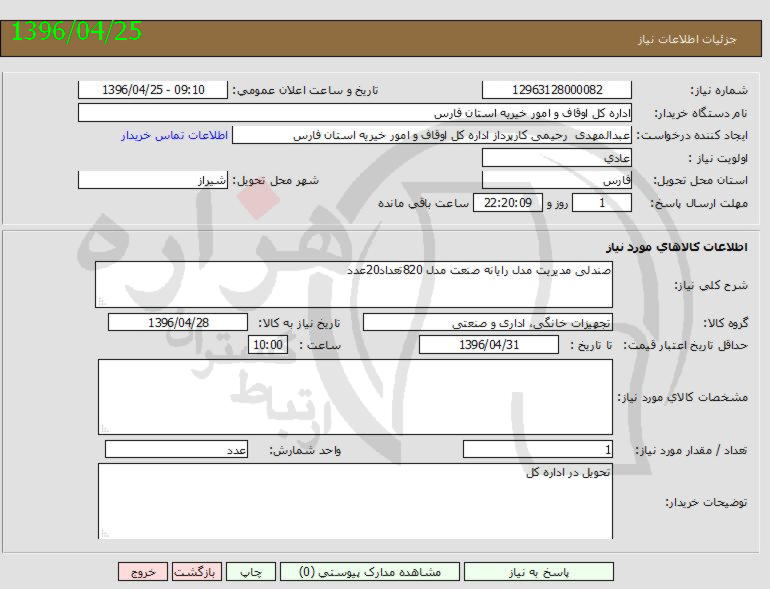Click the بازگشت back button
Viewport: 770px width, 589px height.
coord(195,572)
